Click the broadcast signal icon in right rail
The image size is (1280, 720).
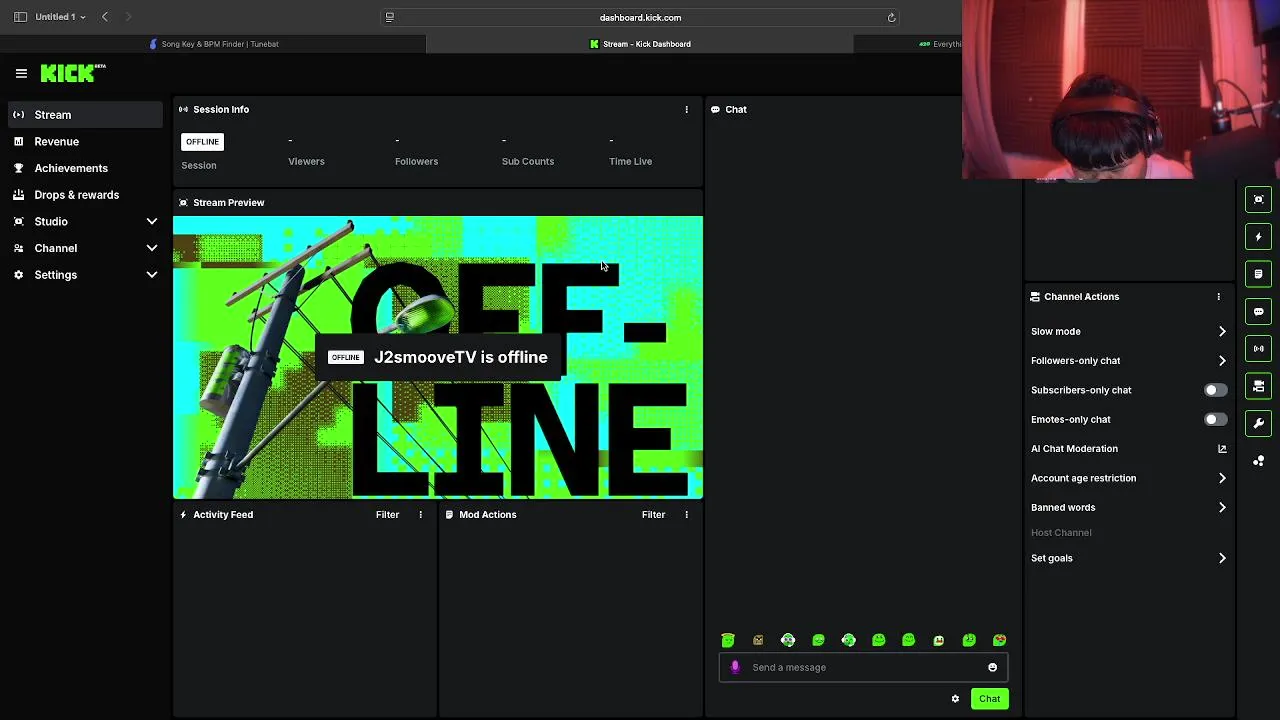pyautogui.click(x=1258, y=348)
